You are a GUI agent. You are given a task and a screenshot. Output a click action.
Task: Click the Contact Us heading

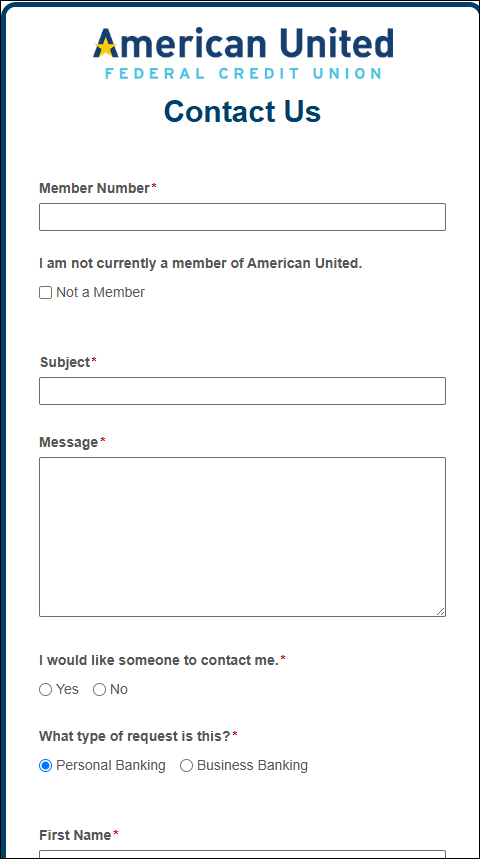tap(242, 111)
